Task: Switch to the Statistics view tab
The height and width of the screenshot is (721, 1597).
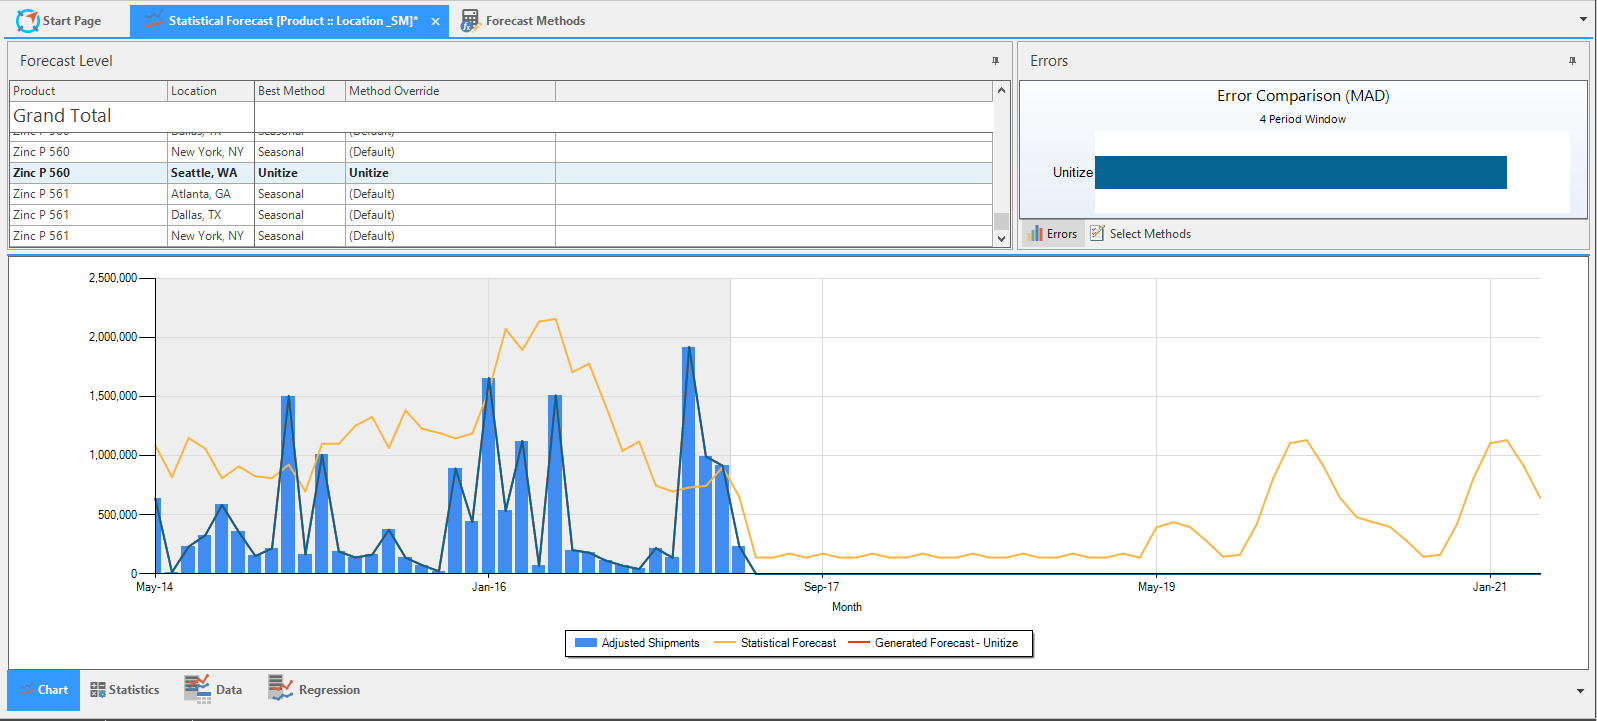Action: pos(124,690)
